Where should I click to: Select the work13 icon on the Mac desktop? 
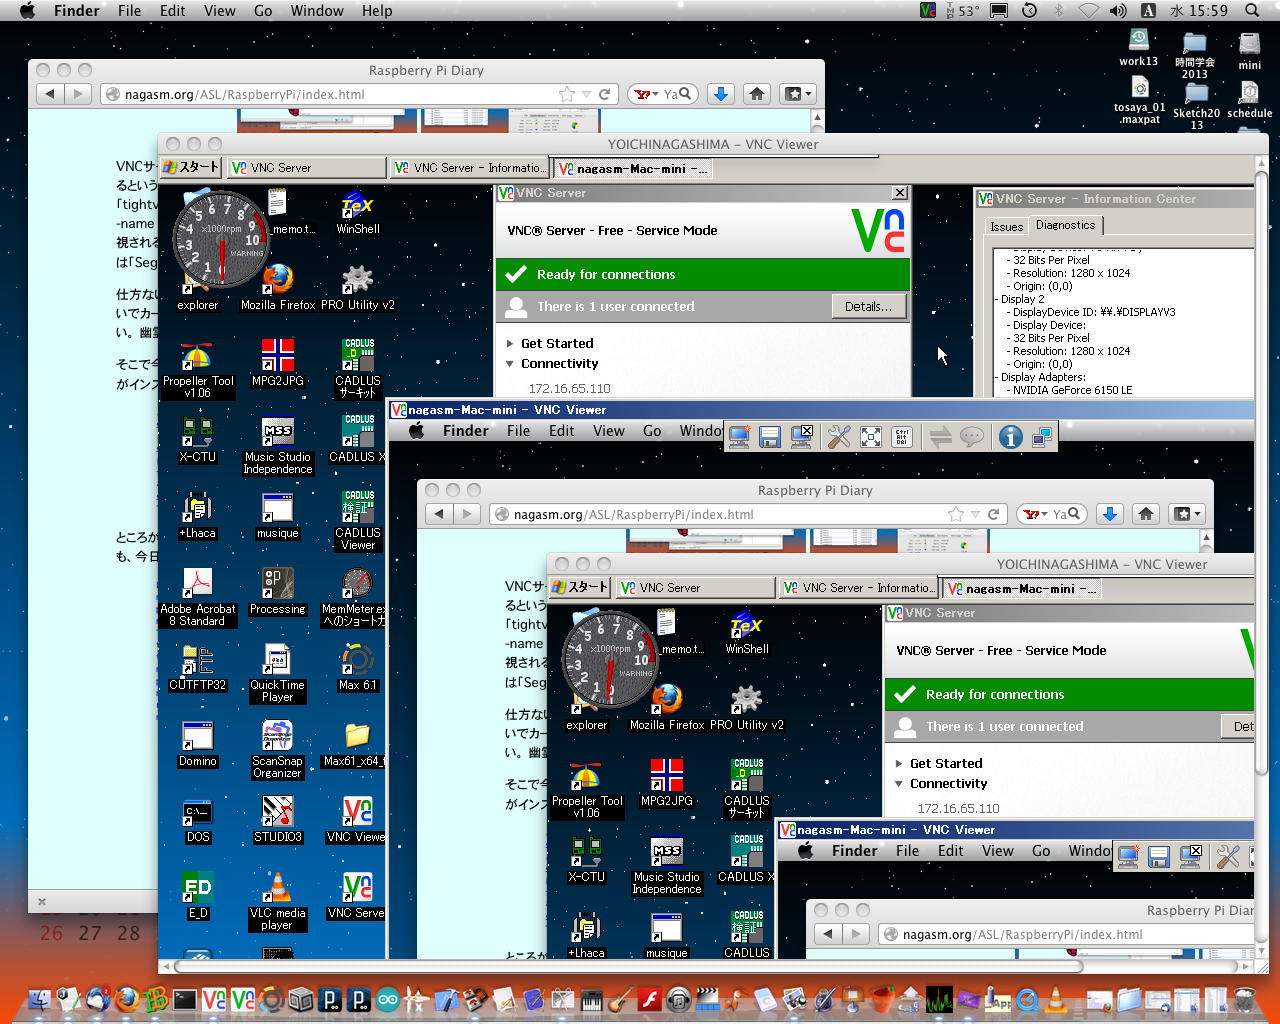1139,47
